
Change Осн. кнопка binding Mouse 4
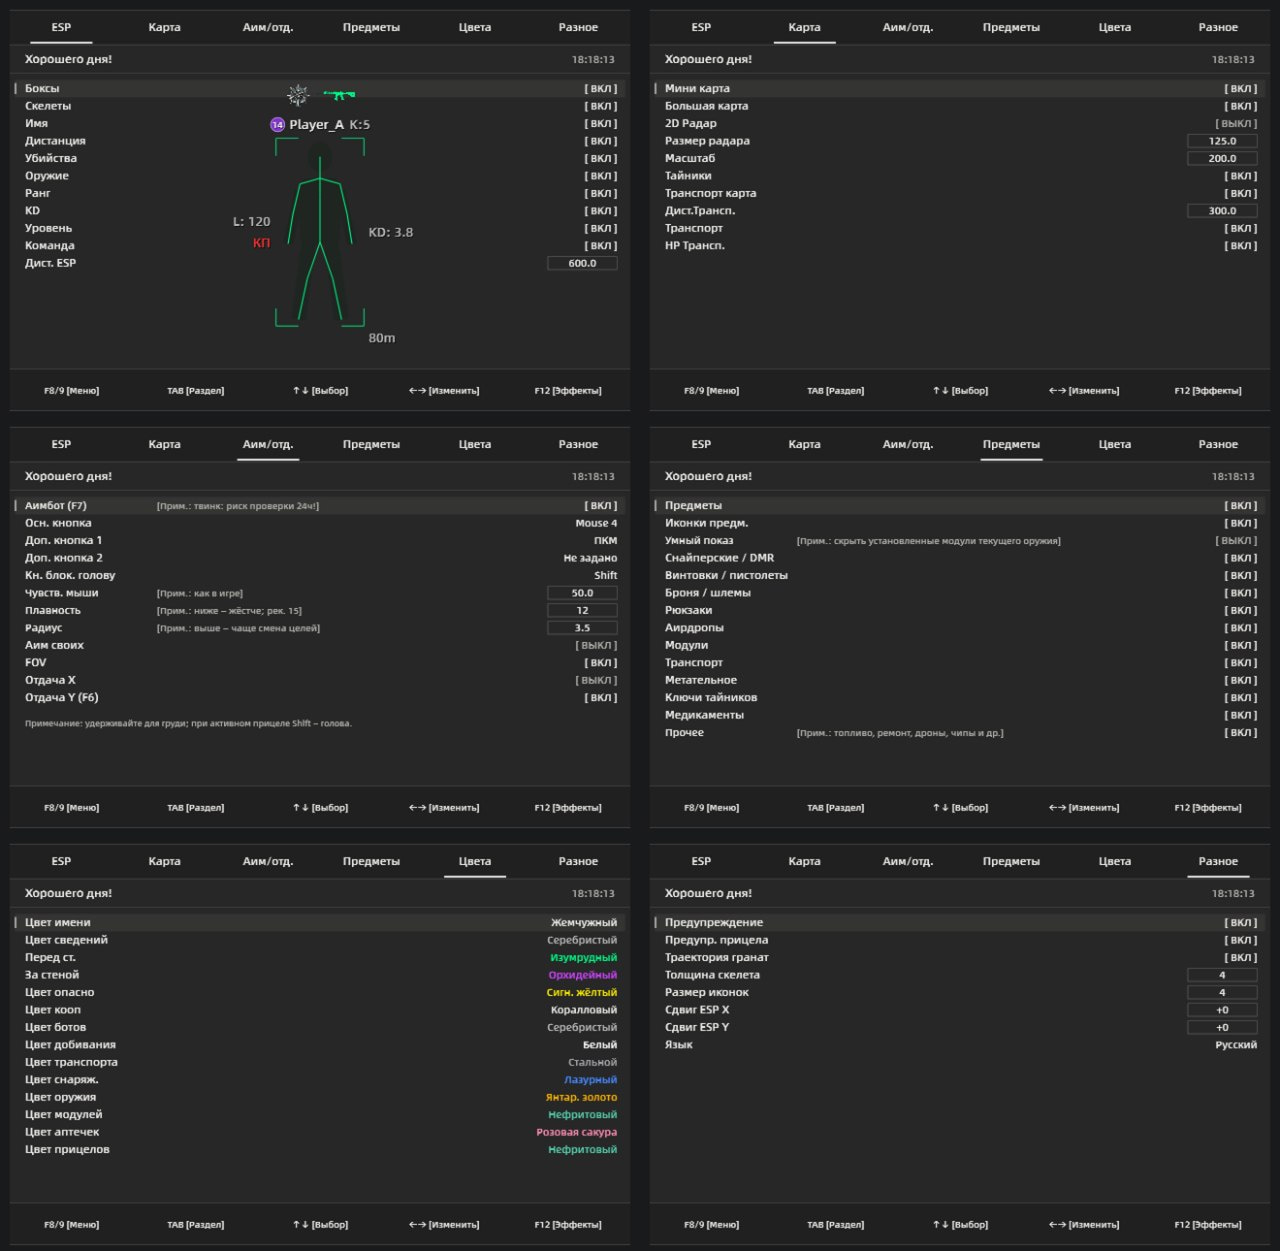point(596,523)
